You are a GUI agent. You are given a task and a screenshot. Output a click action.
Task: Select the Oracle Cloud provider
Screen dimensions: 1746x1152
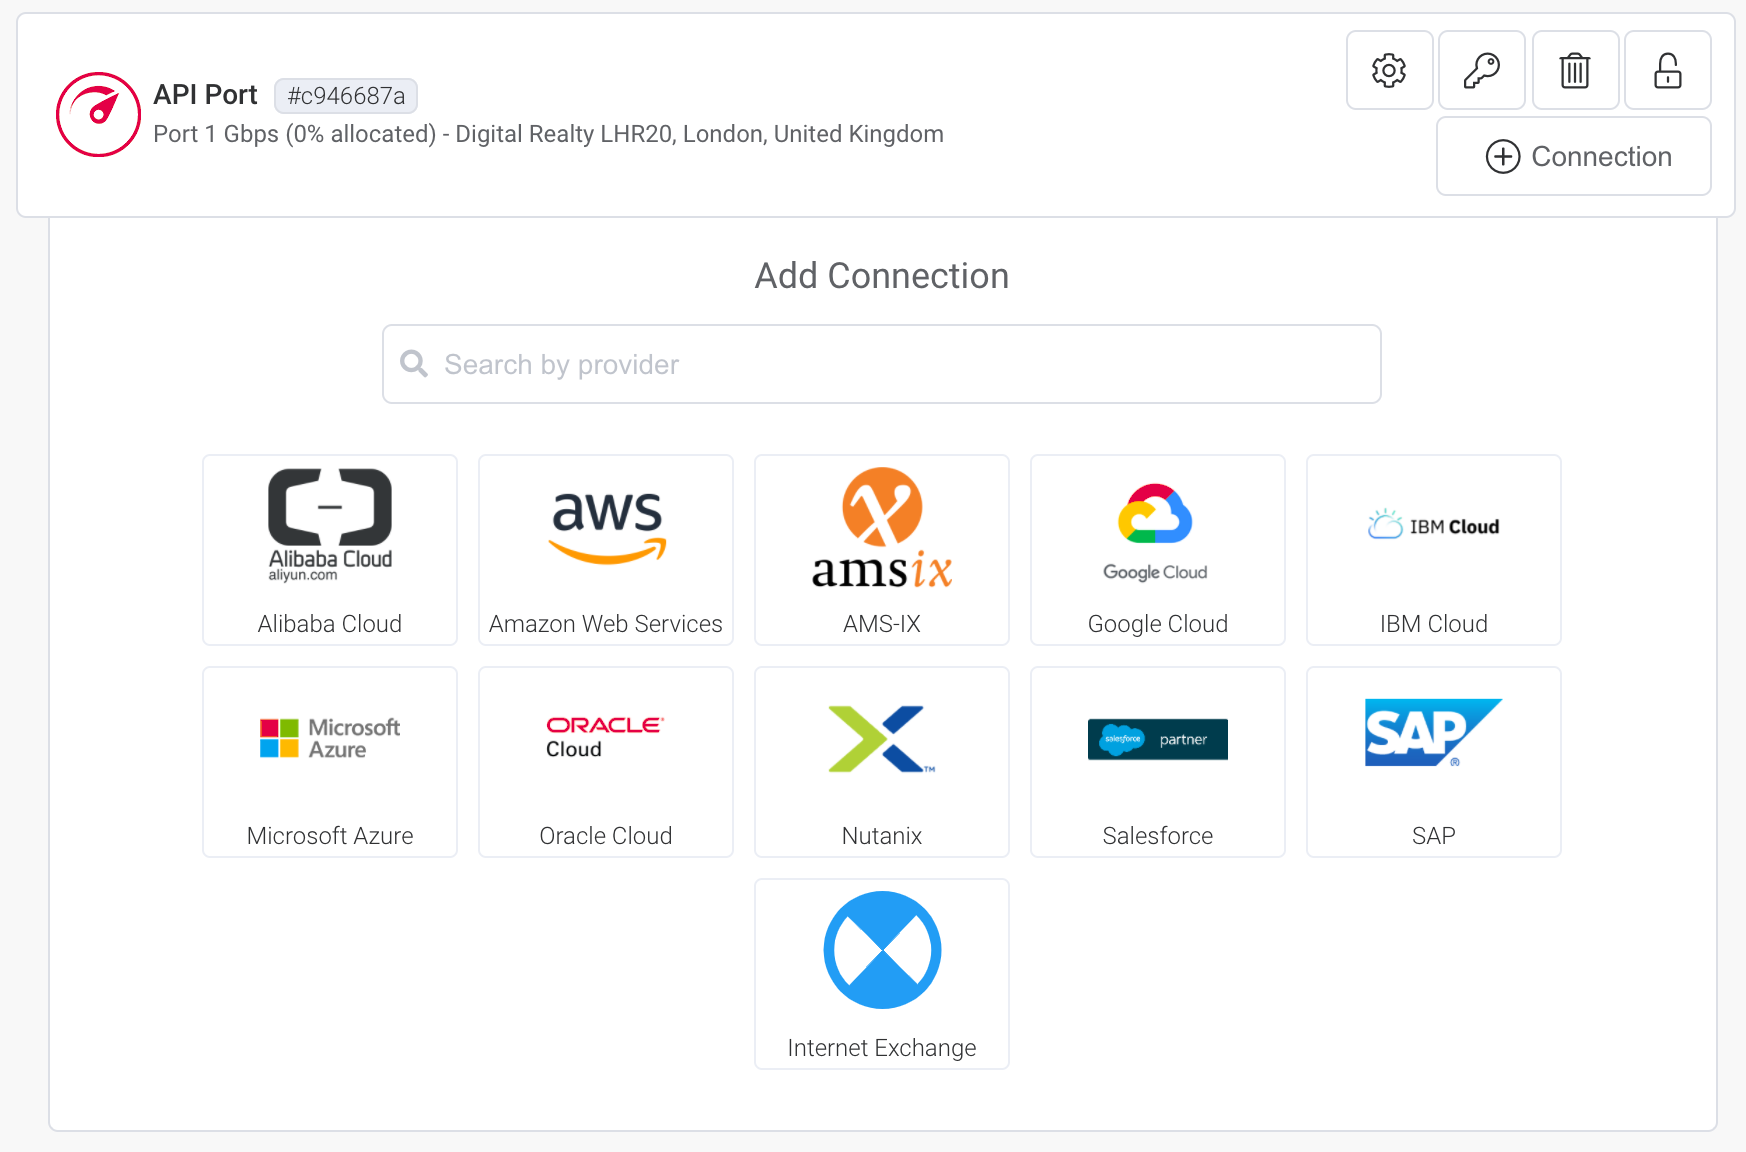pyautogui.click(x=605, y=762)
